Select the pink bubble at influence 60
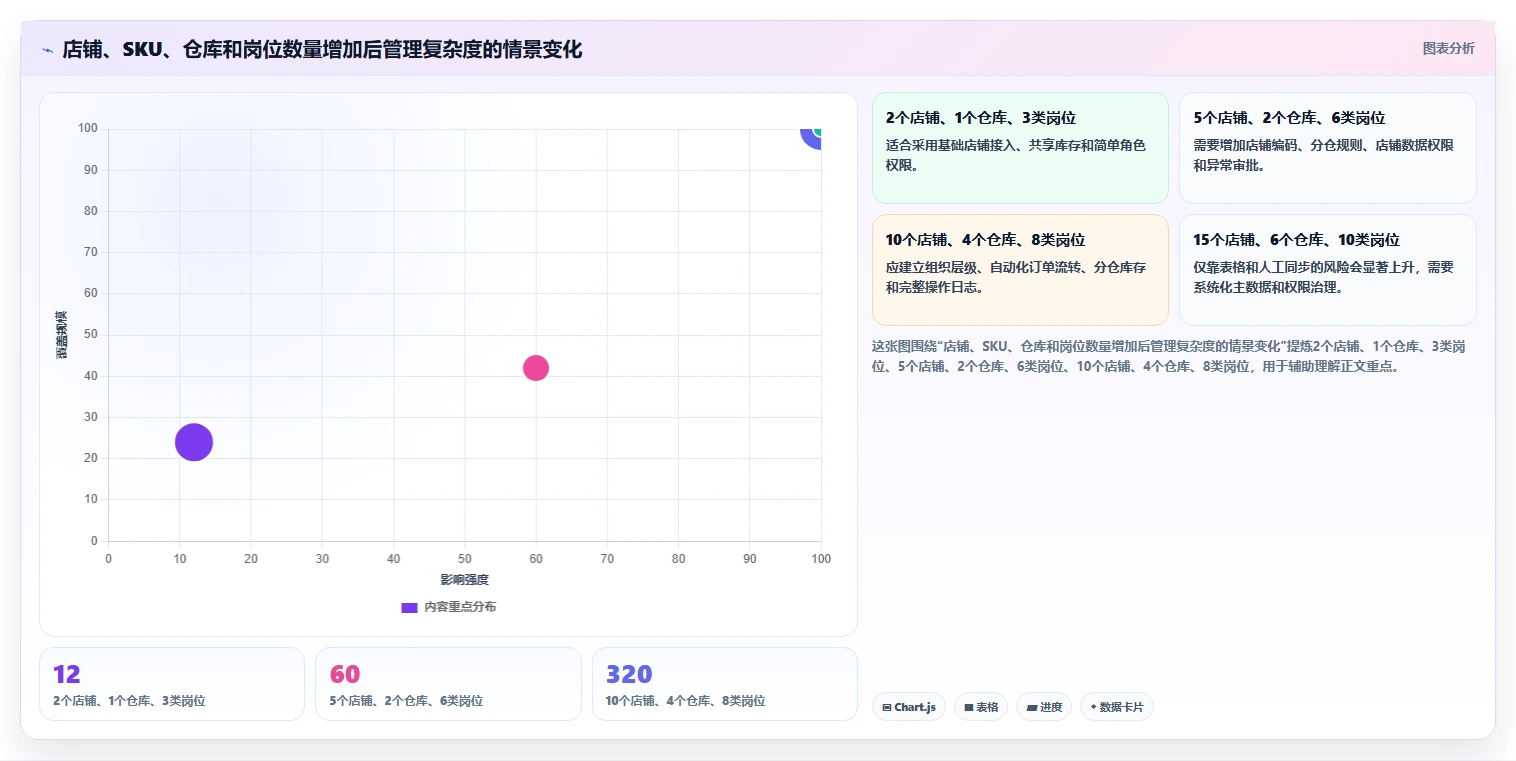1516x761 pixels. (x=536, y=368)
